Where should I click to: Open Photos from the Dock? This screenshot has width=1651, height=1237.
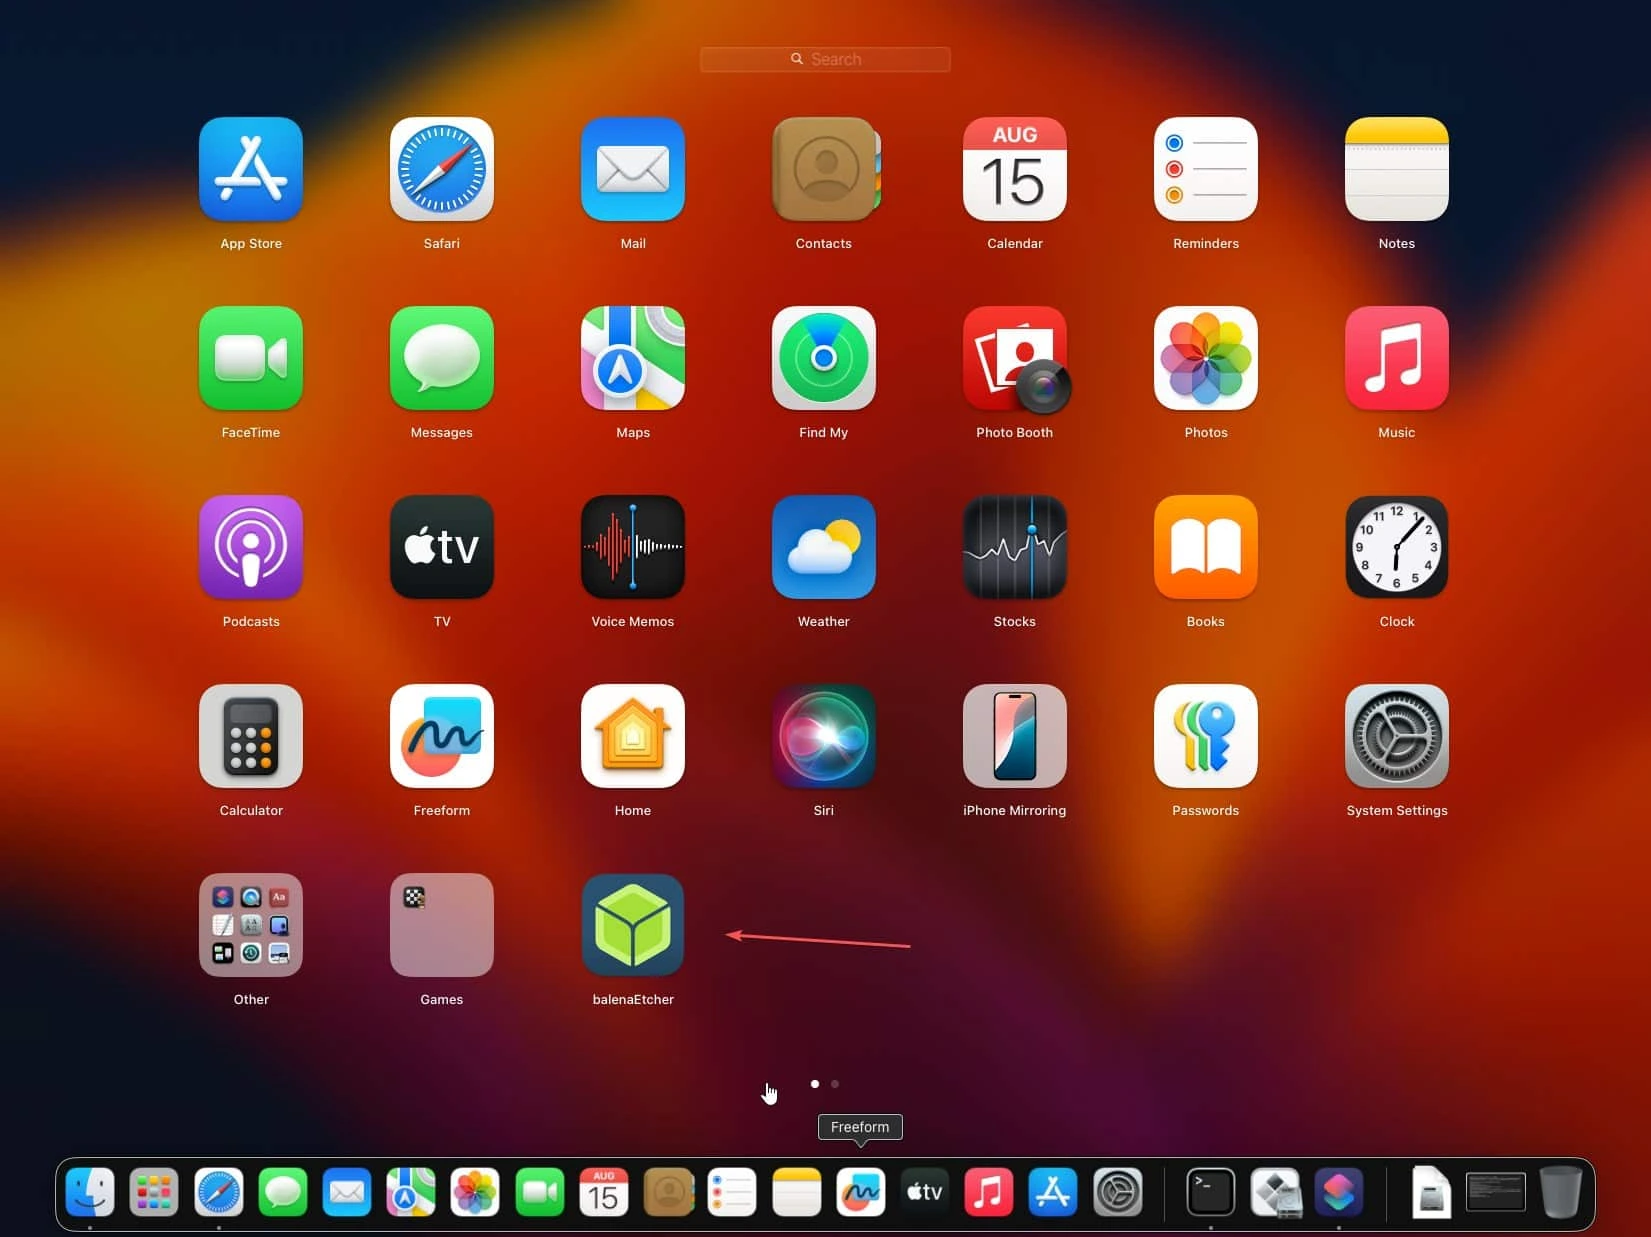tap(475, 1192)
